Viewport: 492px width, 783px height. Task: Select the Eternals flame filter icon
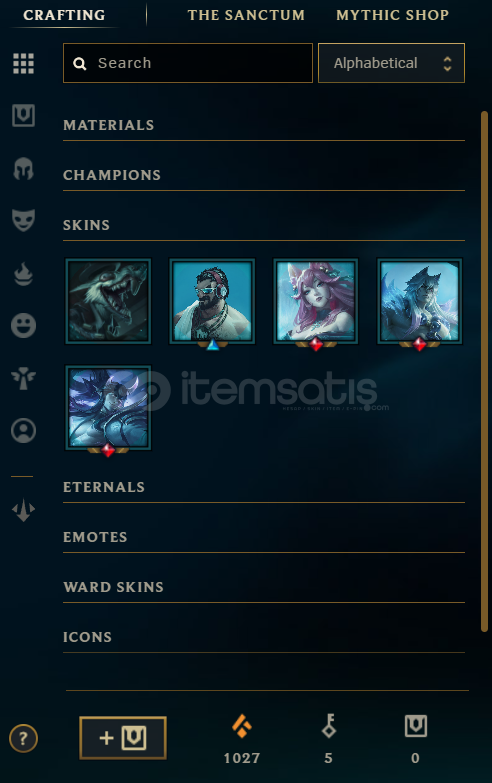[23, 274]
